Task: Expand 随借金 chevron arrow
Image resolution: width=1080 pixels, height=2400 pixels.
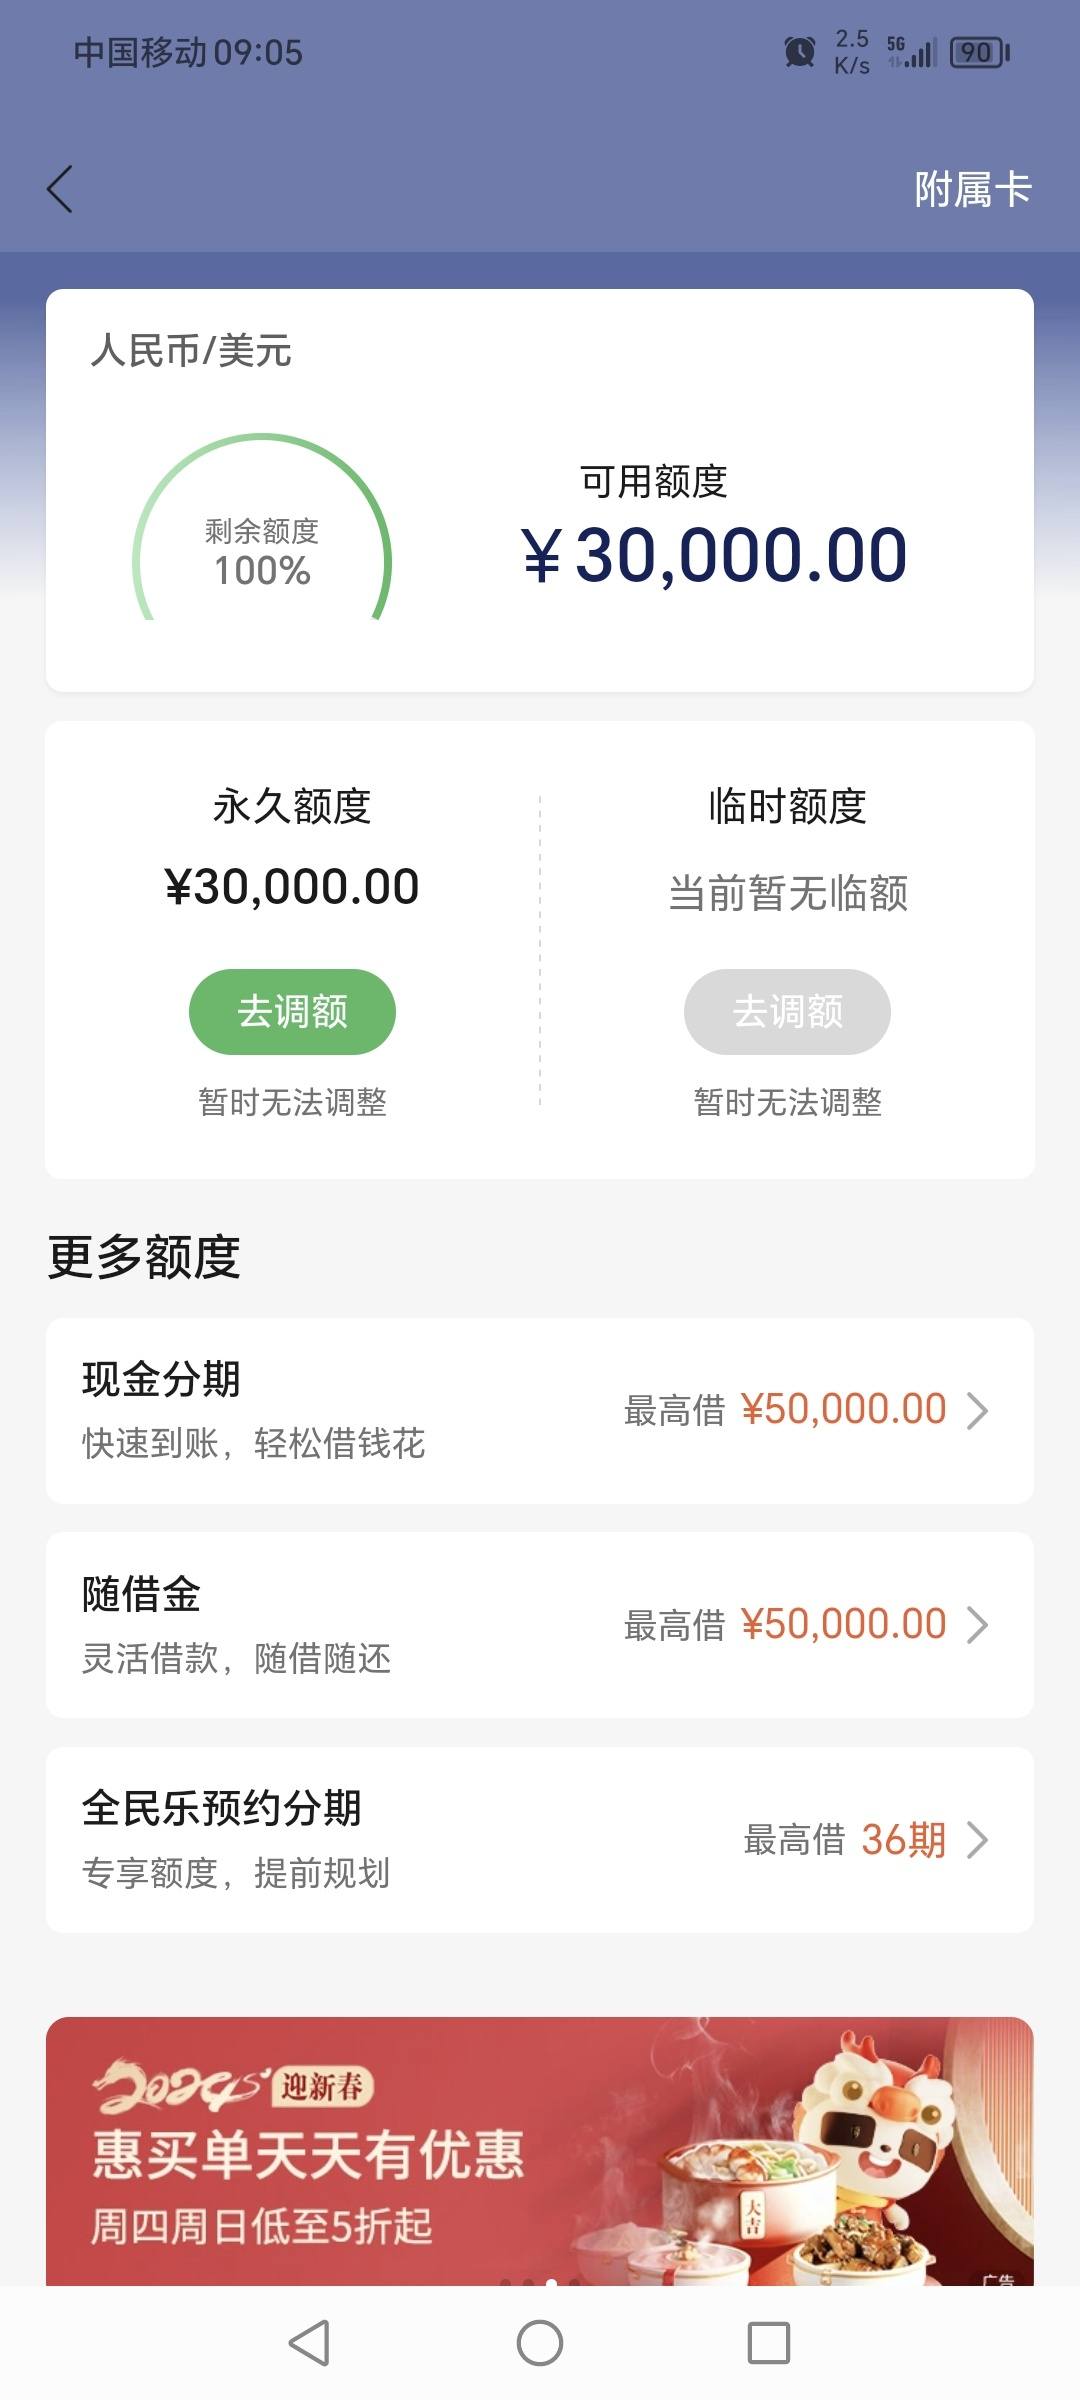Action: (x=977, y=1625)
